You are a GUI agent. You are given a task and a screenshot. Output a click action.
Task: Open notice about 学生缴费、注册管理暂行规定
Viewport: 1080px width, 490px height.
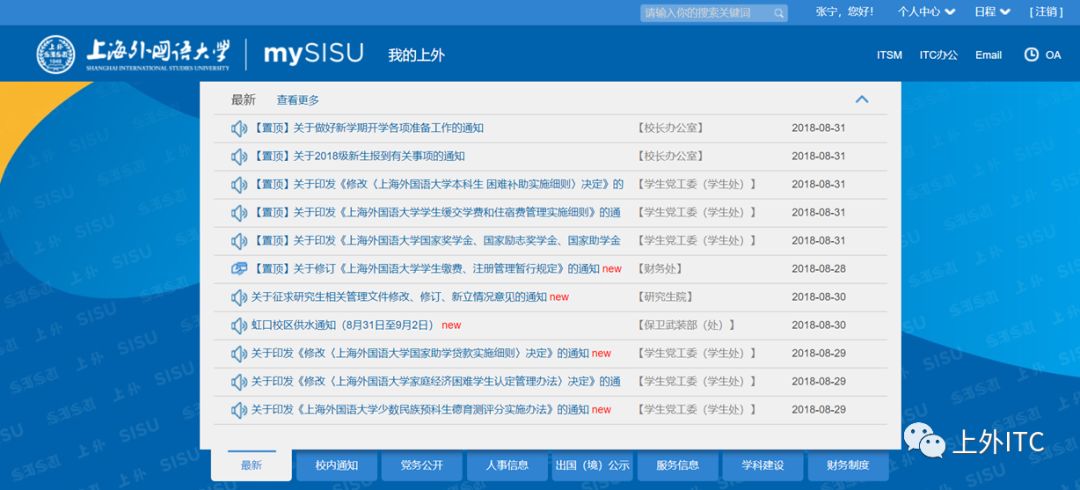pos(426,269)
